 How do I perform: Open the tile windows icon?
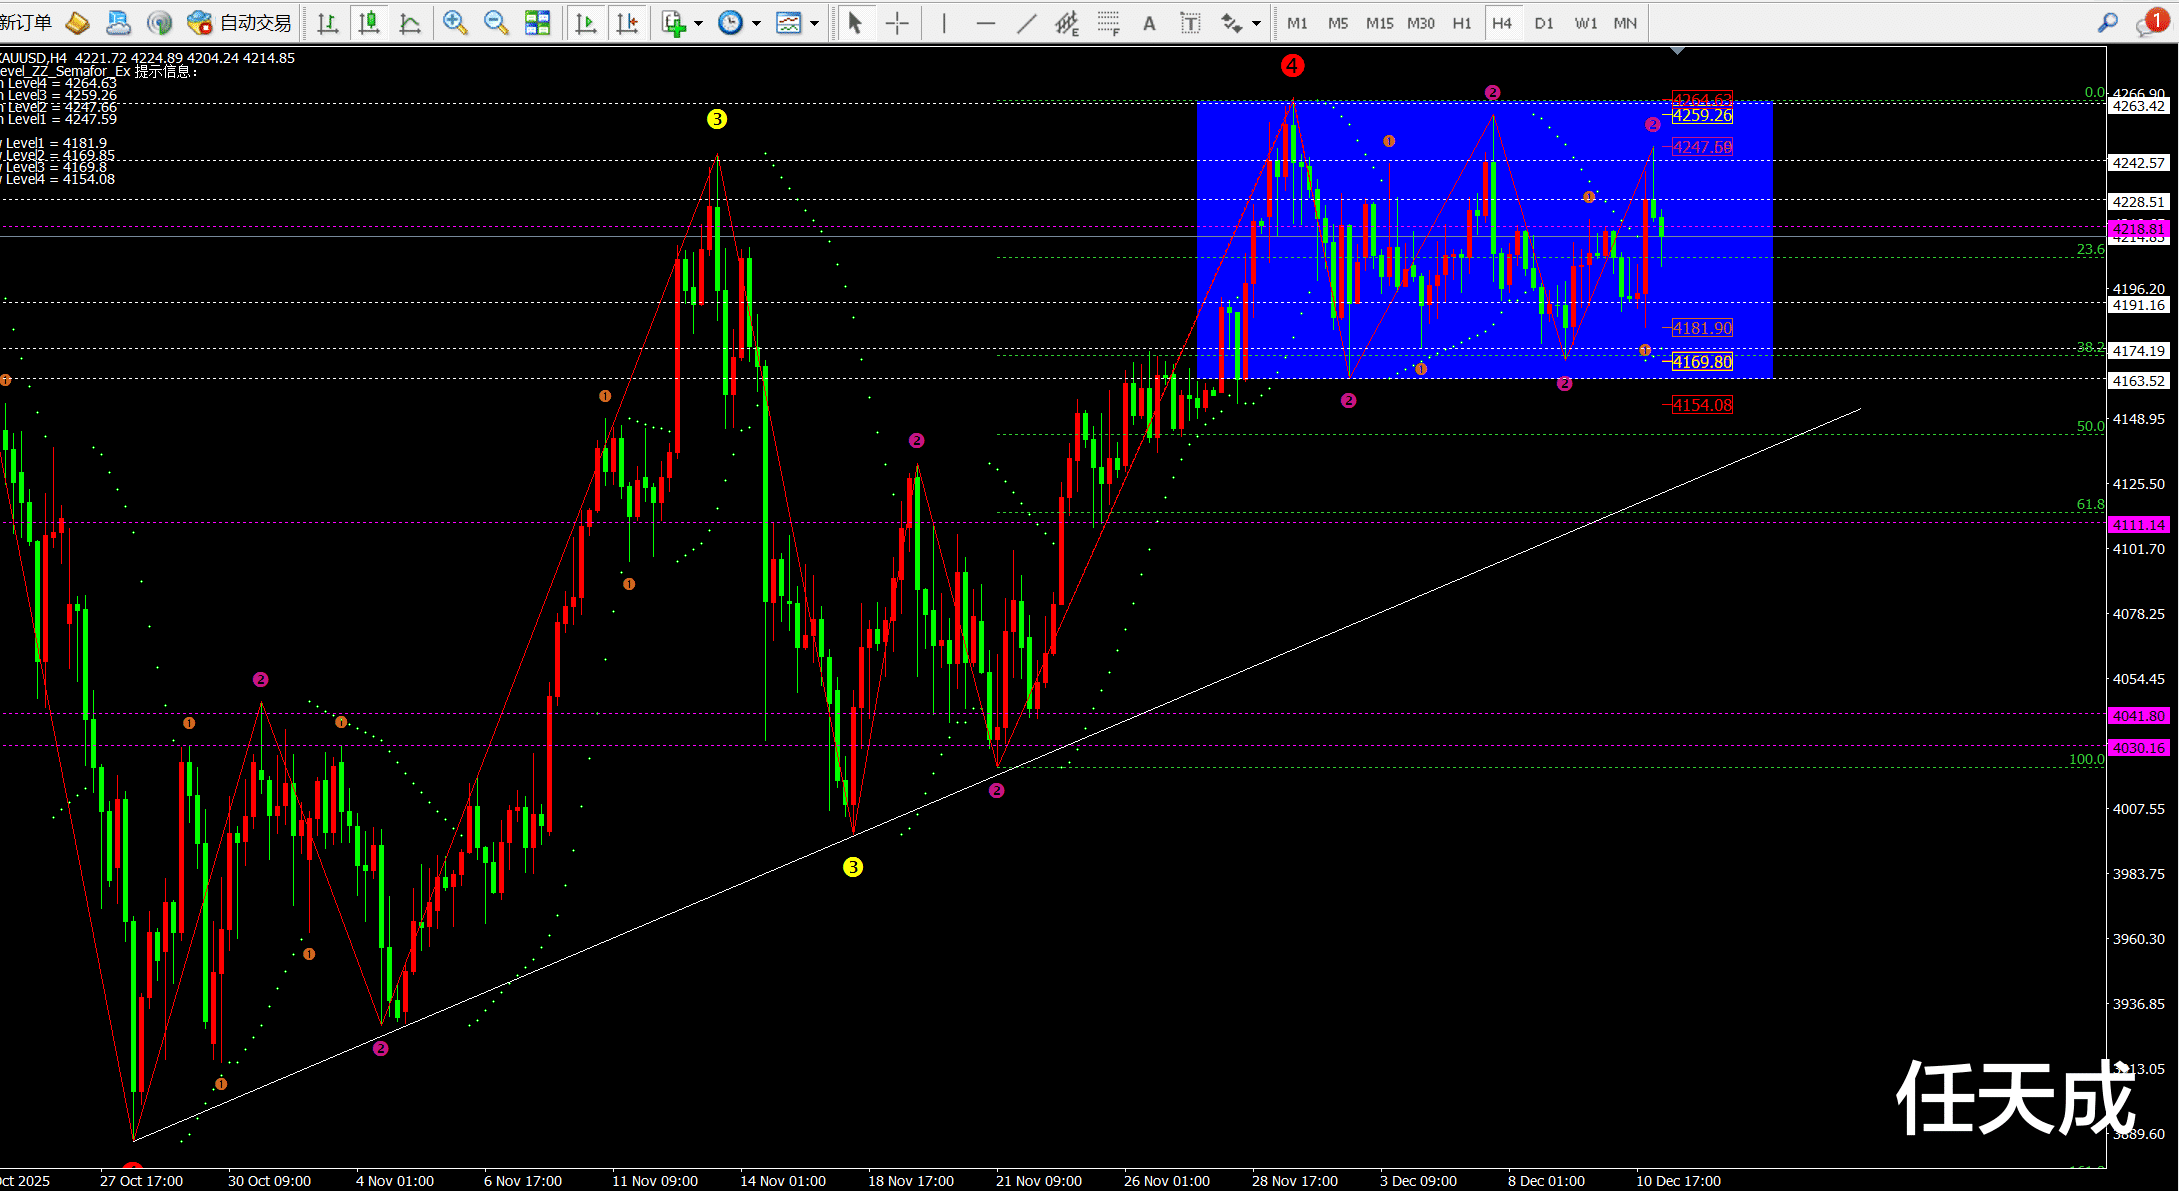[537, 22]
